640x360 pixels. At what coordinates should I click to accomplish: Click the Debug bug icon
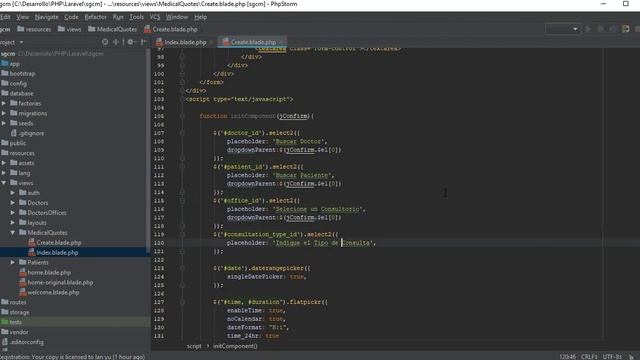pyautogui.click(x=600, y=29)
